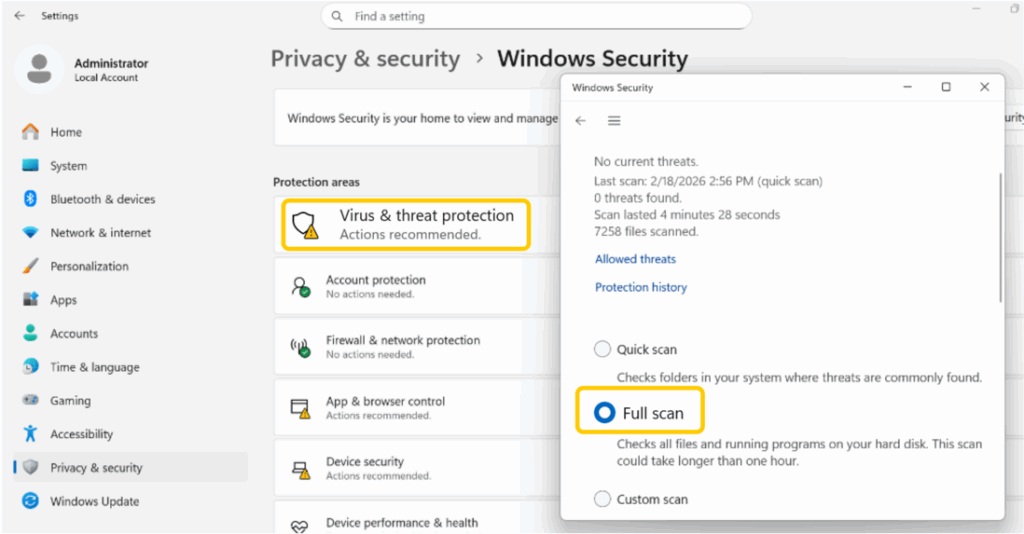
Task: Open the Accounts settings page
Action: click(131, 333)
